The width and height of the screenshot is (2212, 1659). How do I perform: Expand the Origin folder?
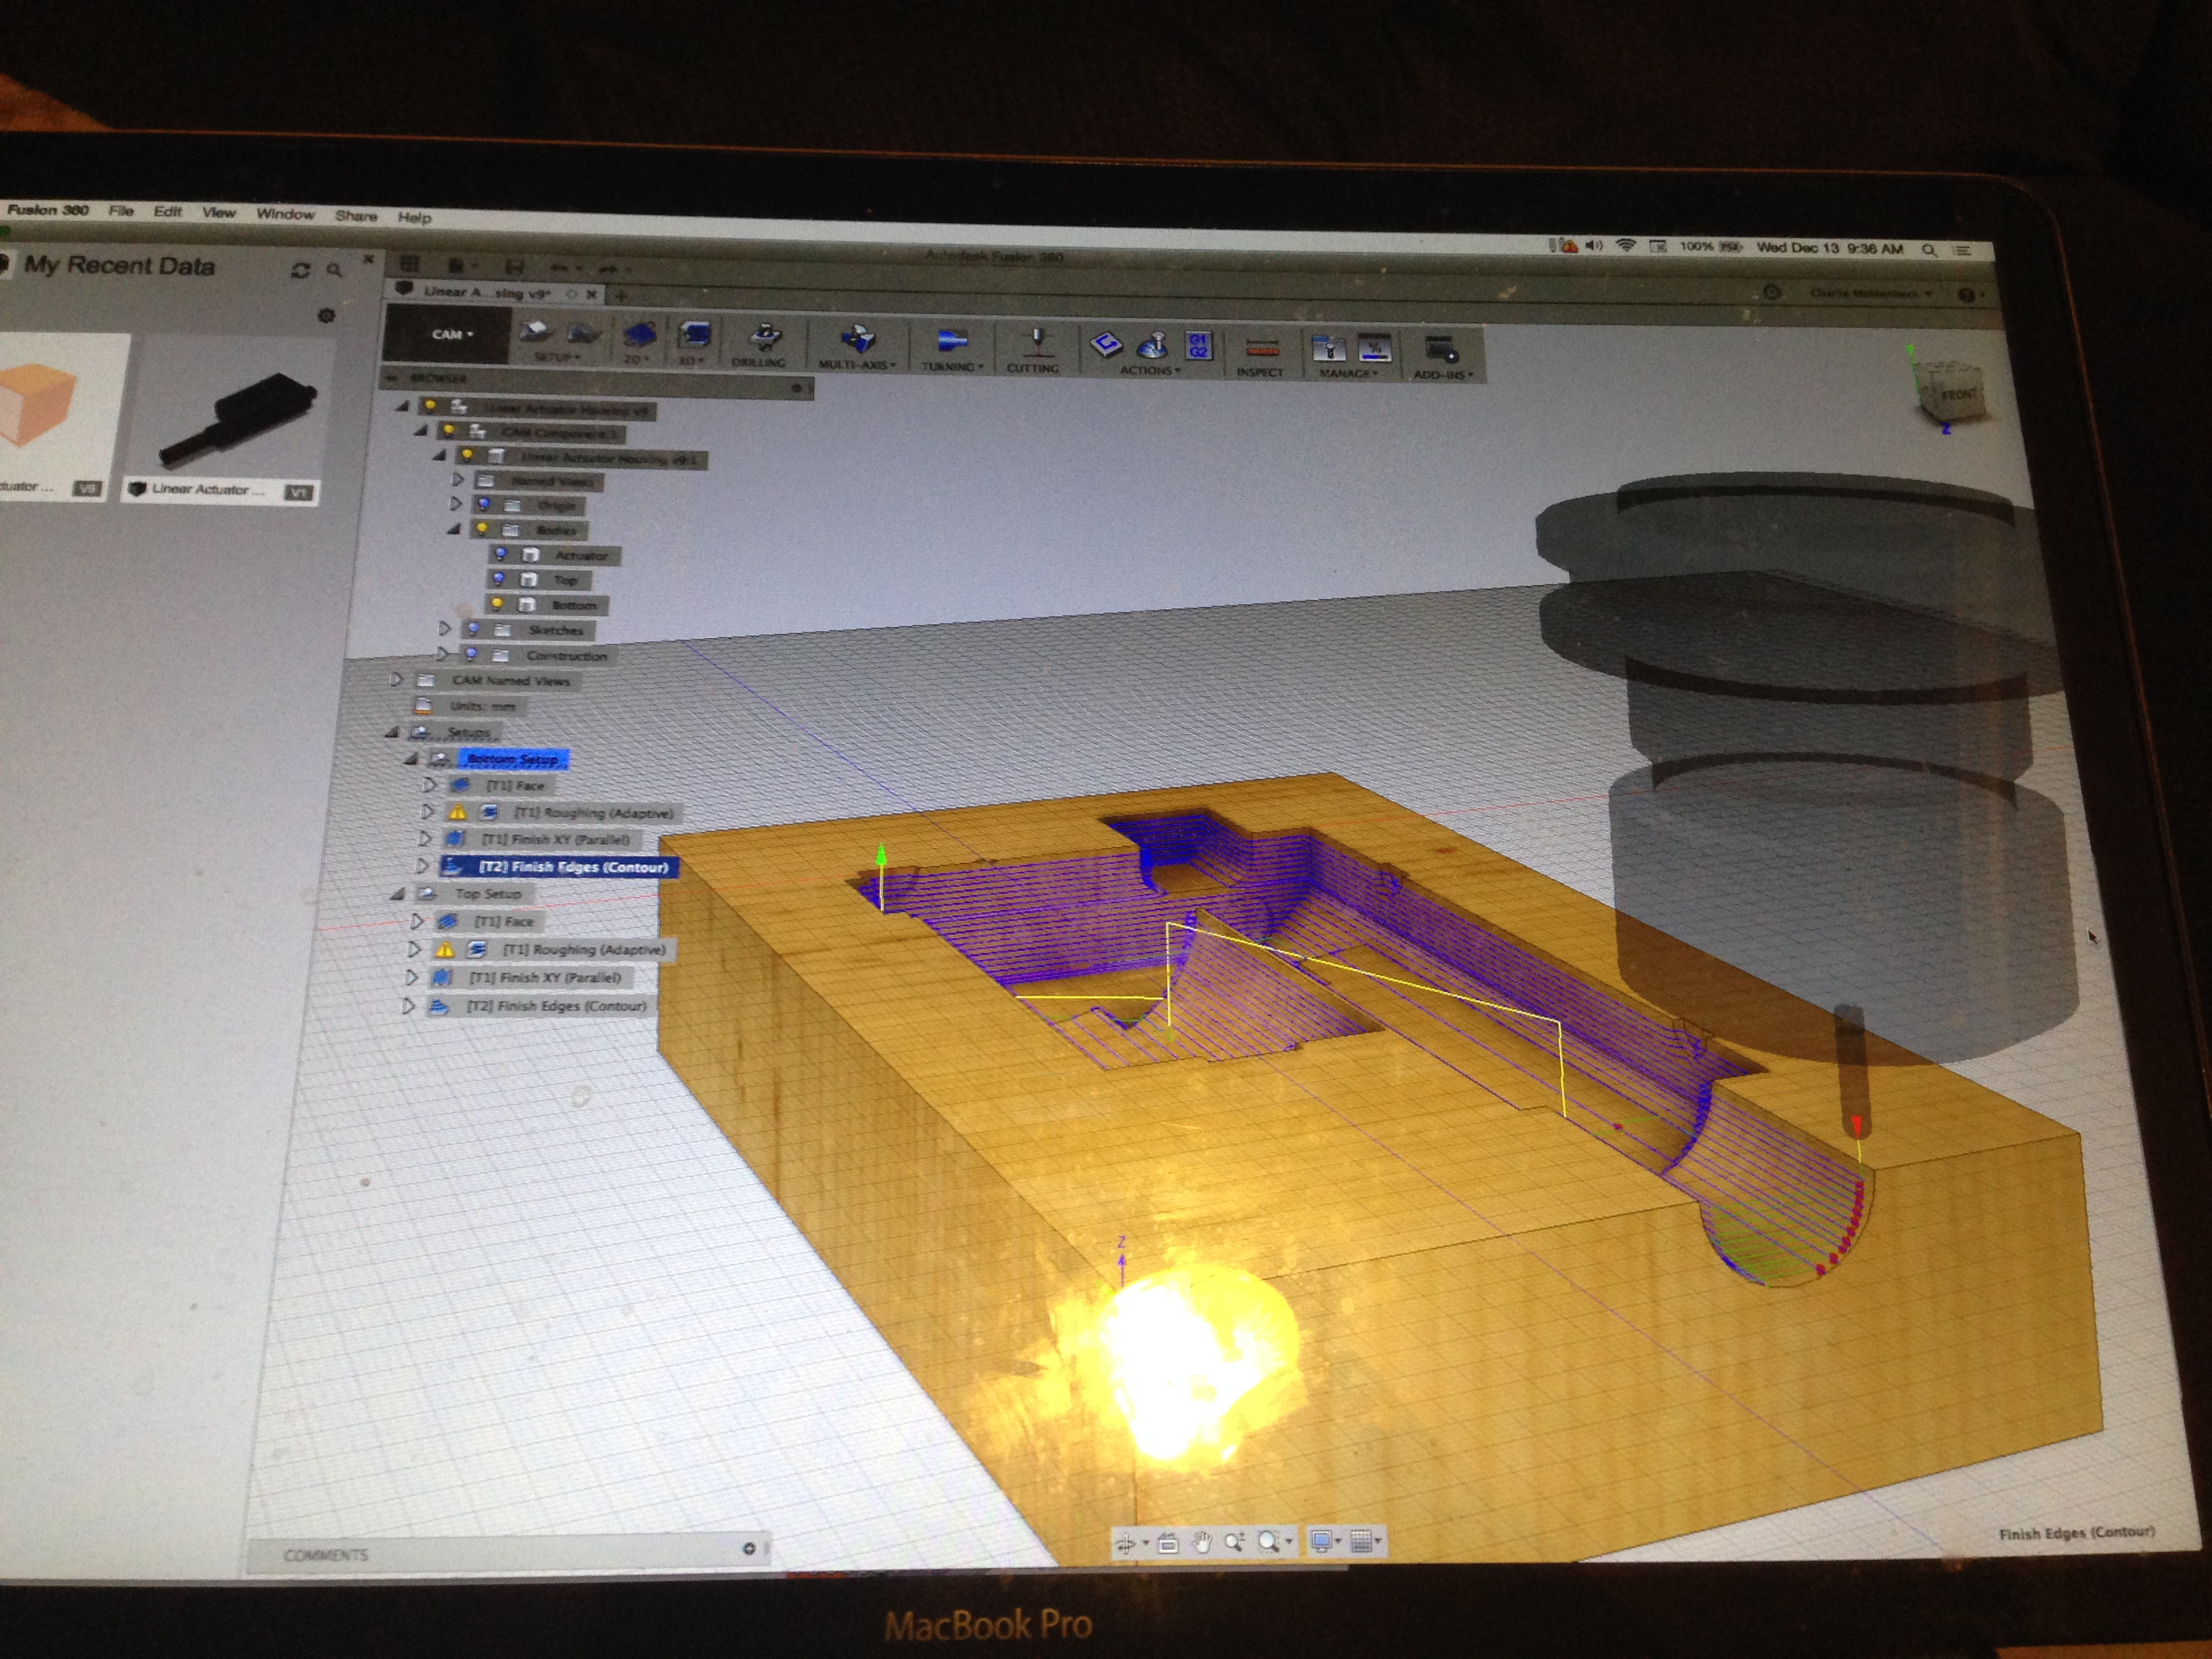click(x=456, y=503)
